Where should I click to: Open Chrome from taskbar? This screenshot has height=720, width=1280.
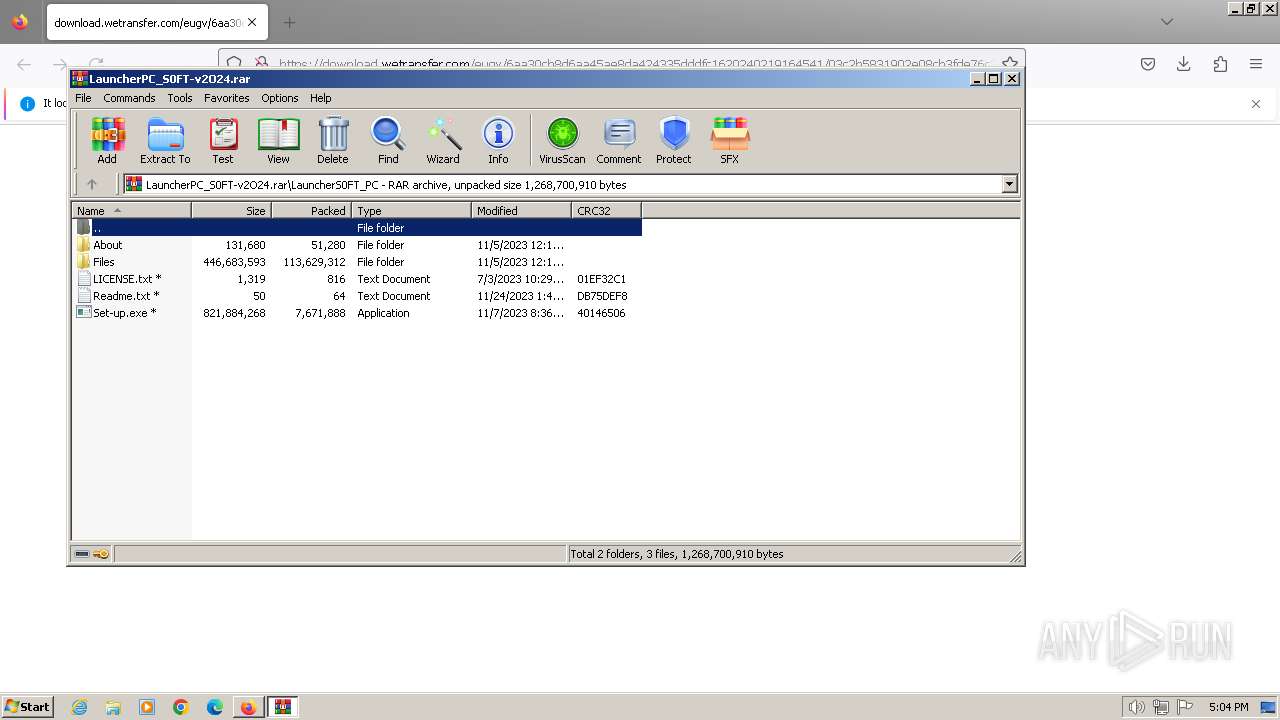click(x=181, y=707)
